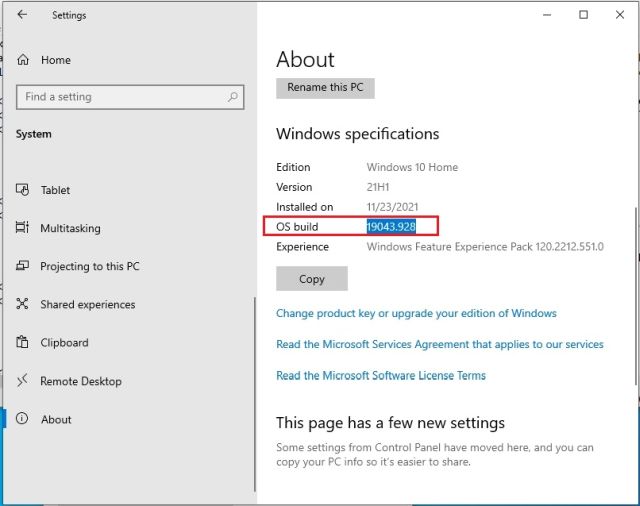Screen dimensions: 640x506
Task: Open Projecting to this PC
Action: tap(90, 266)
